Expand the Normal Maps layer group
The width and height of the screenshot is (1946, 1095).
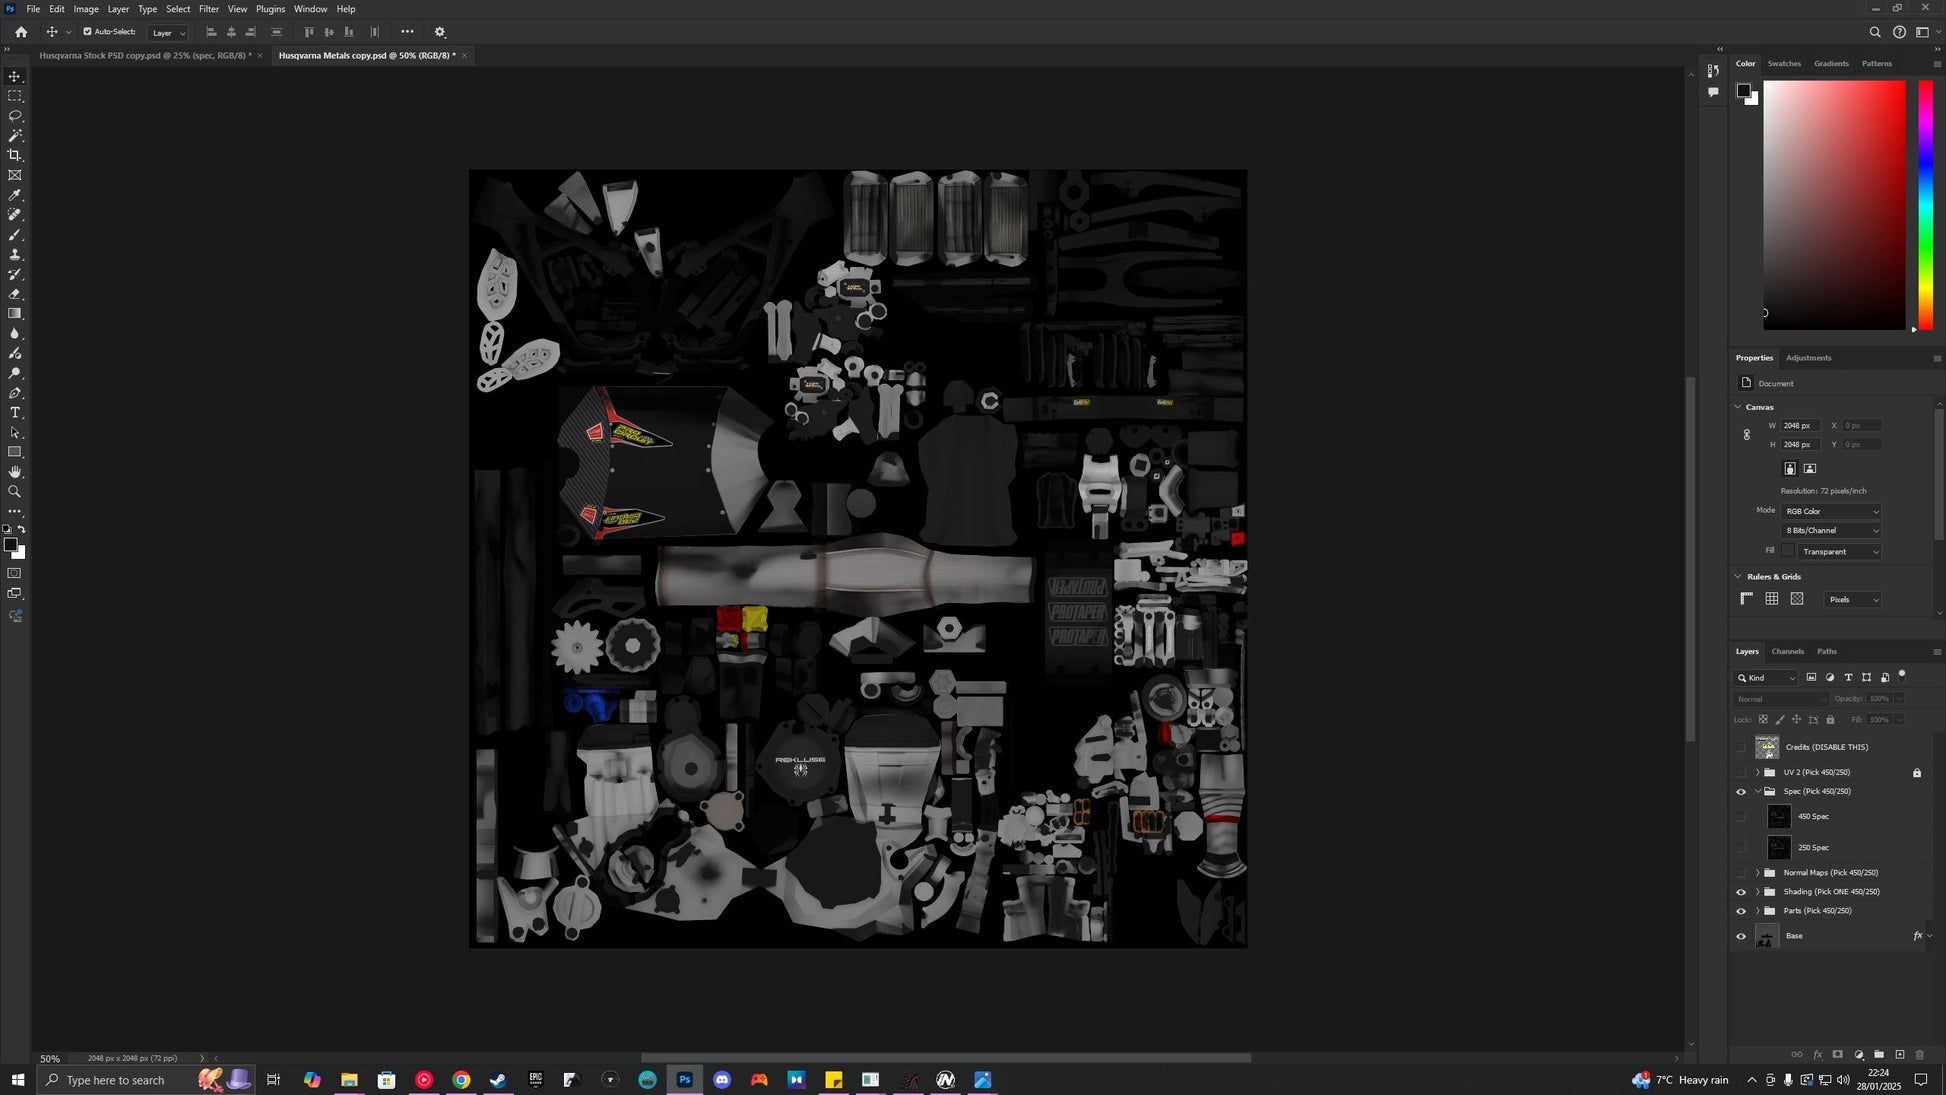pos(1758,873)
